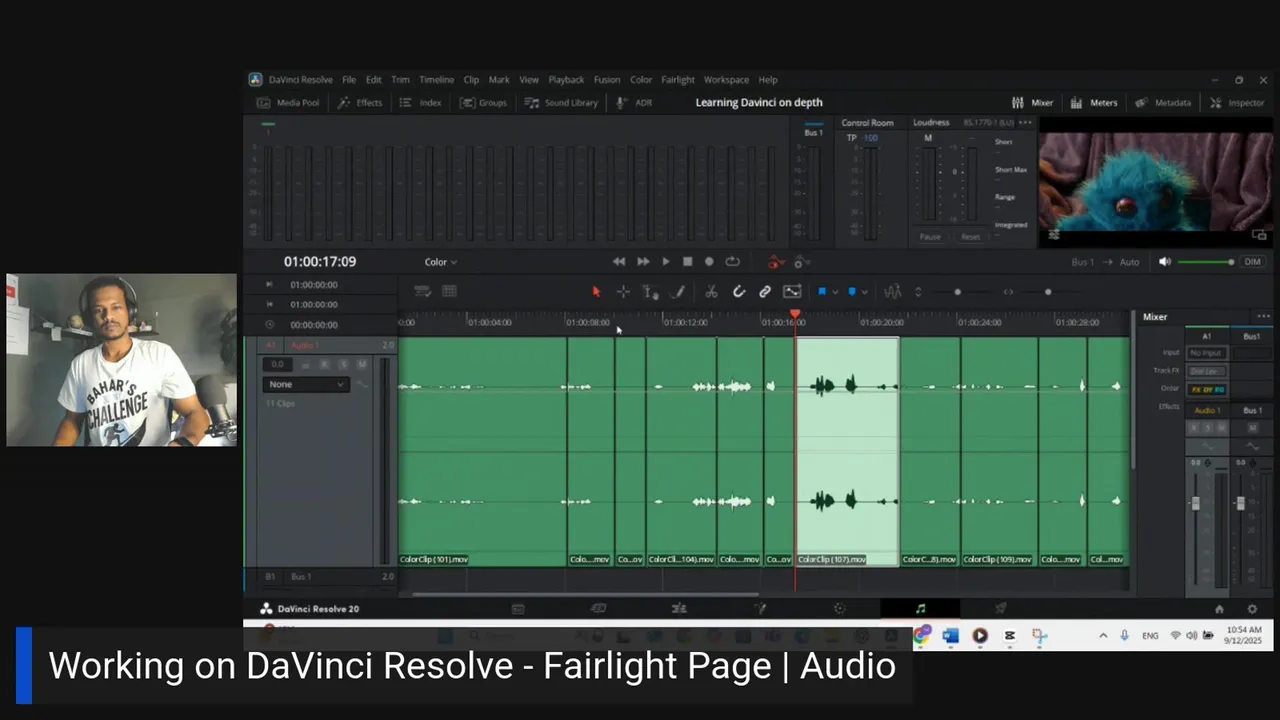The width and height of the screenshot is (1280, 720).
Task: Start recording with the Record button
Action: coord(709,262)
